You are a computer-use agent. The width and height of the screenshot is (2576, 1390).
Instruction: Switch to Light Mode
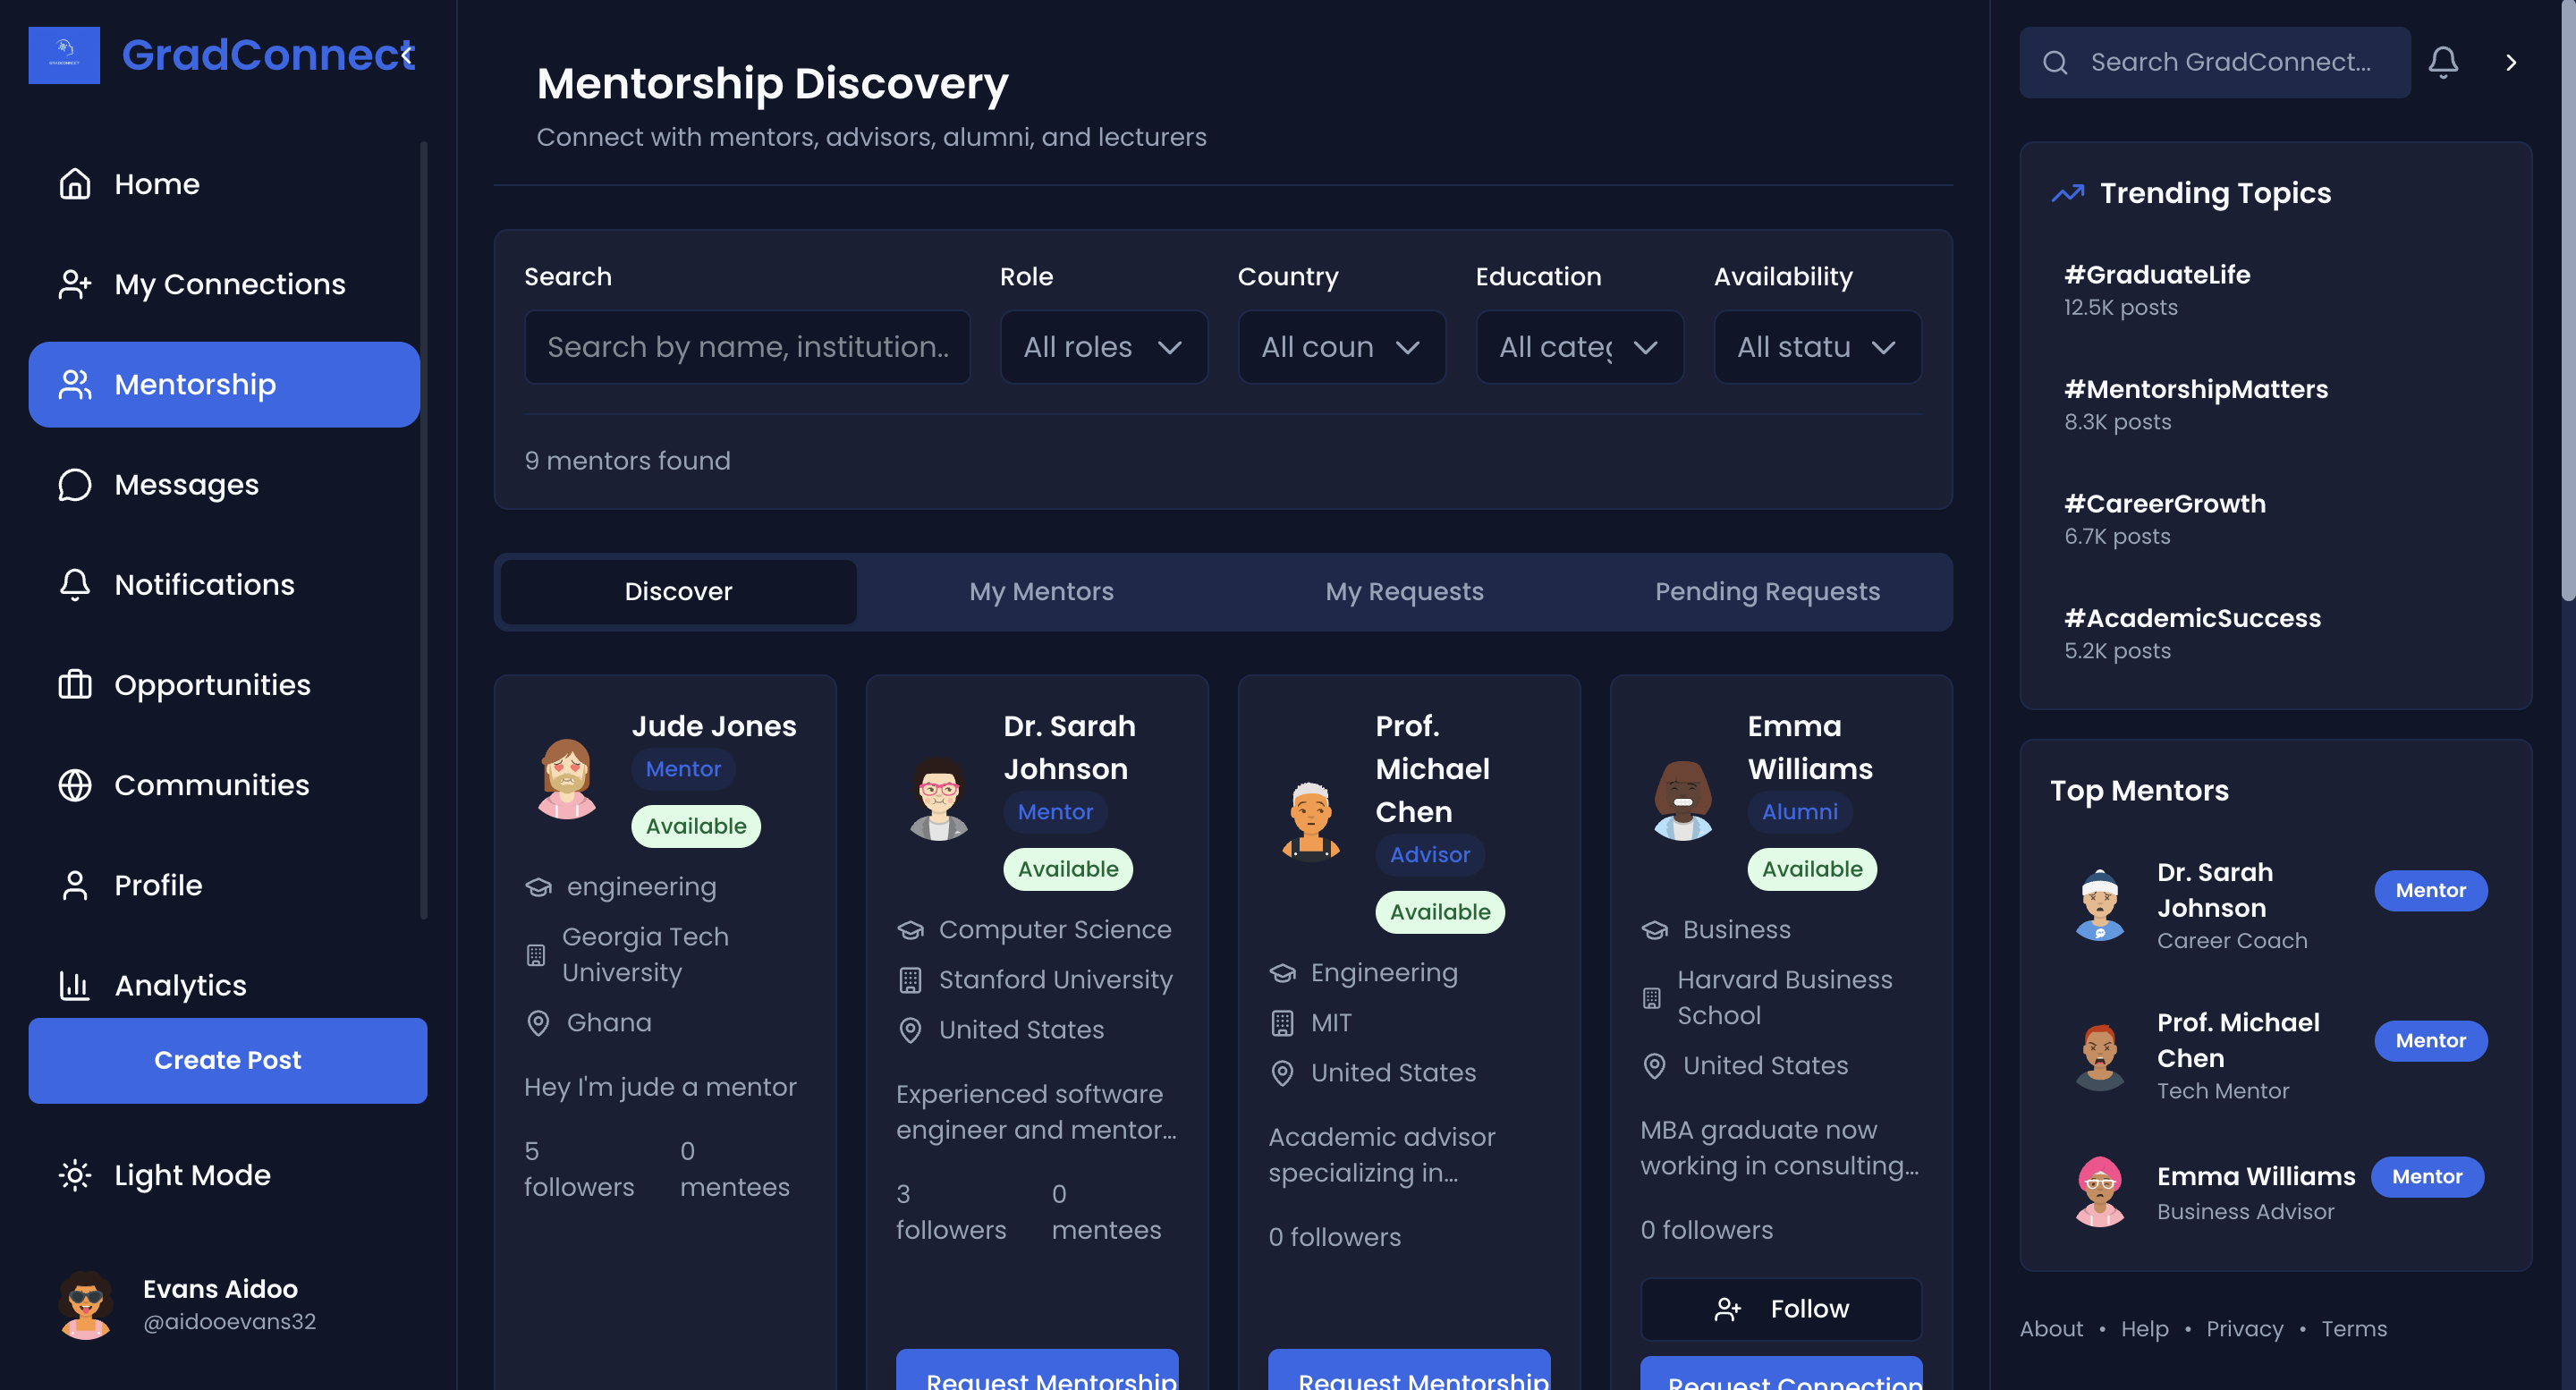point(164,1175)
